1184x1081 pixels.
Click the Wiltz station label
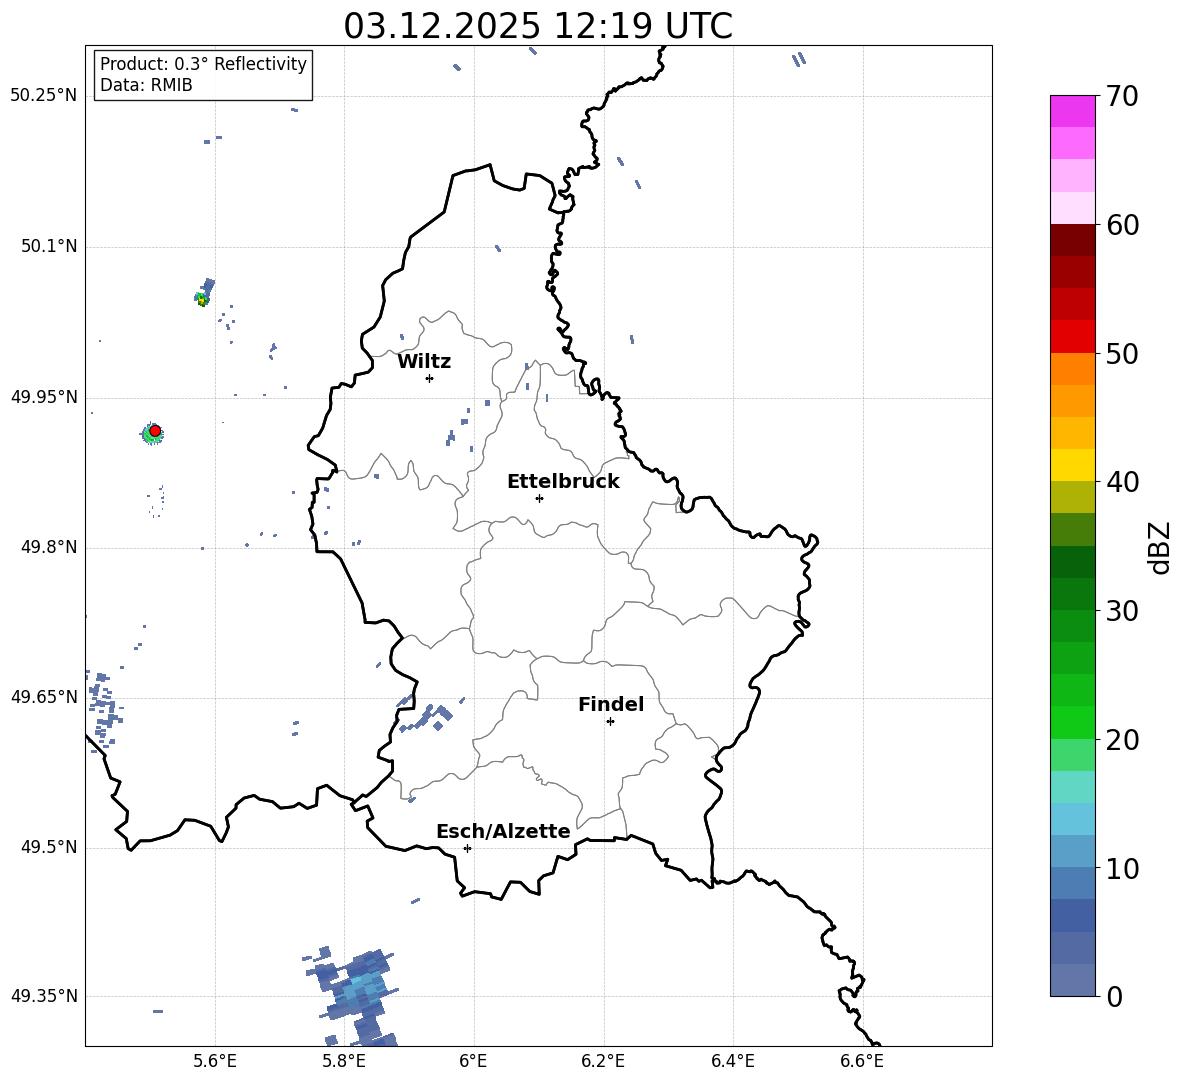[424, 362]
